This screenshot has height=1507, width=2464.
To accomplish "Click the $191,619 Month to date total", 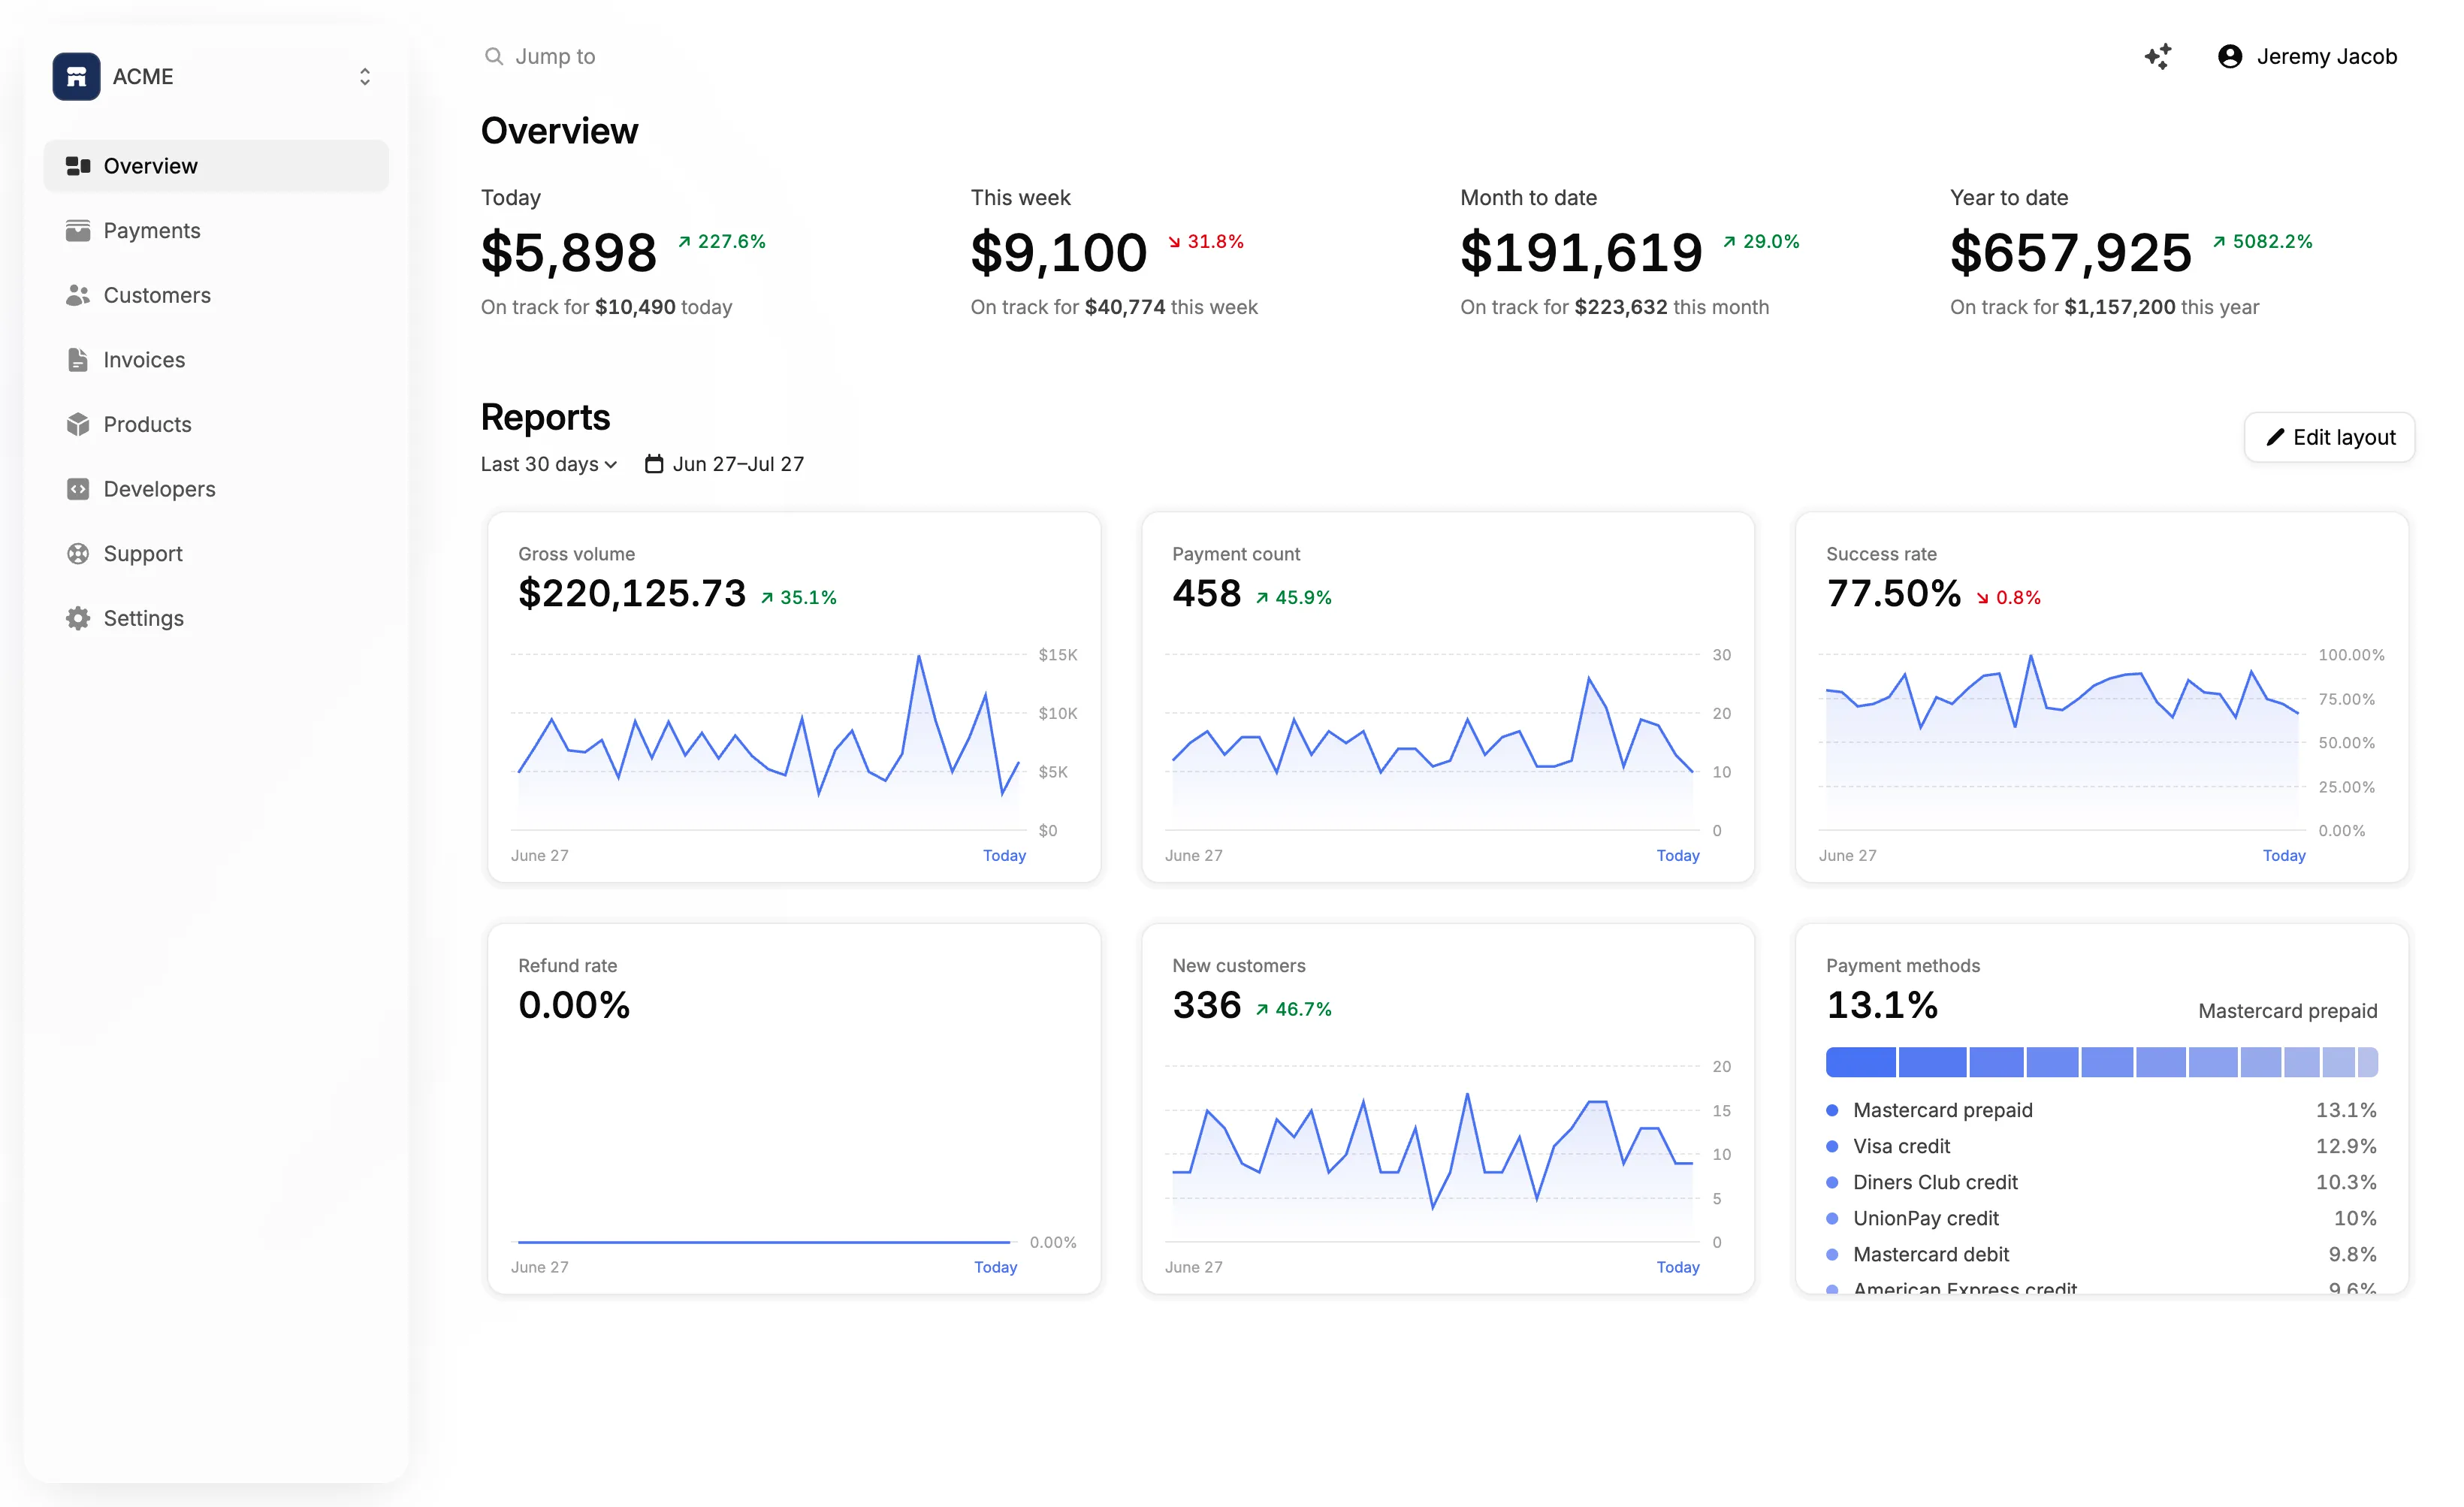I will coord(1581,252).
